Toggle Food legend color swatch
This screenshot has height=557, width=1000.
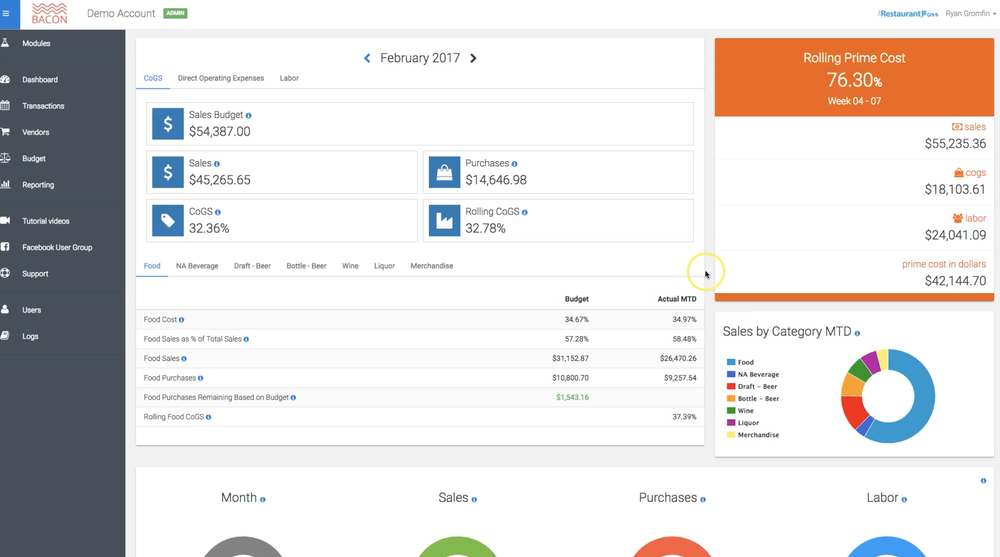coord(731,362)
